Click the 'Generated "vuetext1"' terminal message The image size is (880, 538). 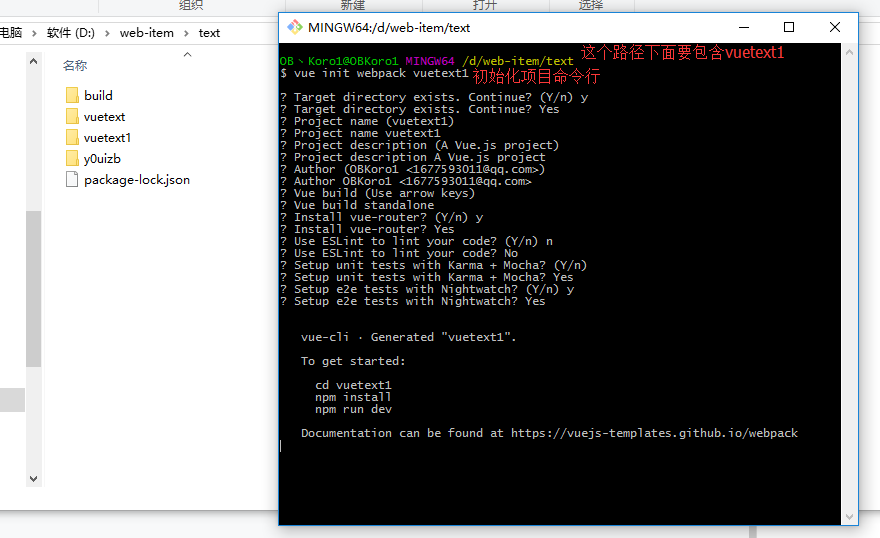(x=443, y=337)
